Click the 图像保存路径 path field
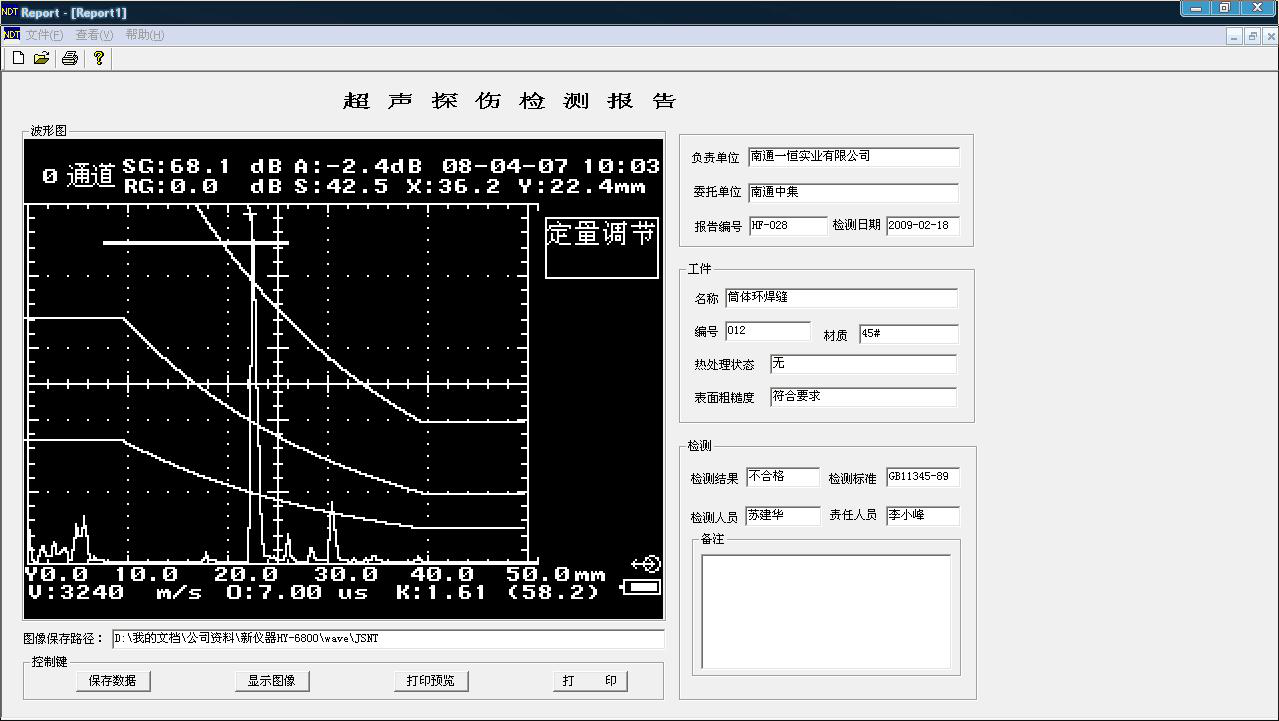 pyautogui.click(x=387, y=639)
